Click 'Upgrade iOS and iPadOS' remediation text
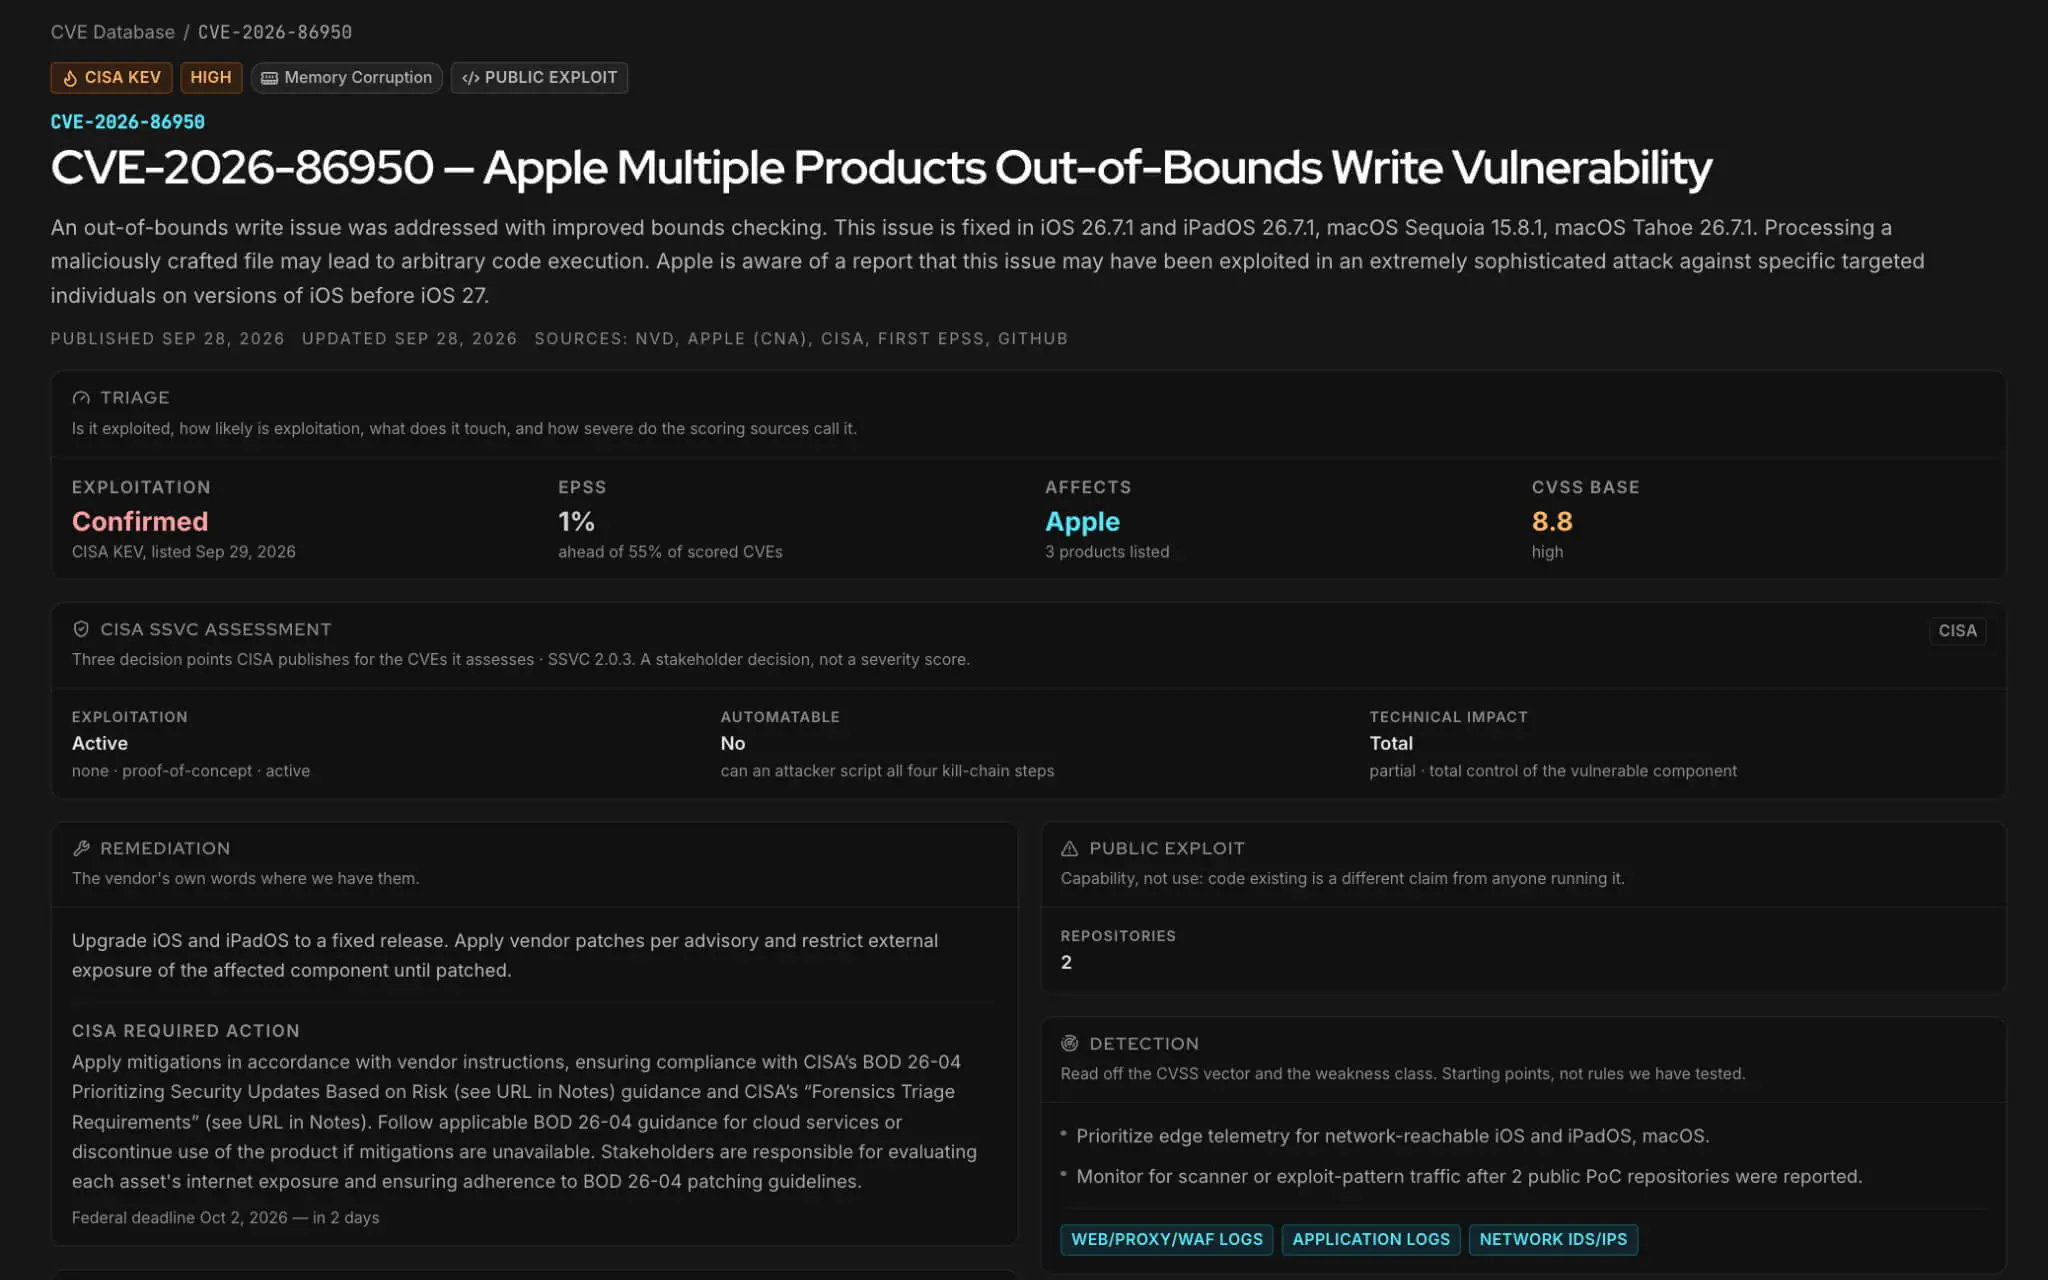Image resolution: width=2048 pixels, height=1280 pixels. click(505, 955)
